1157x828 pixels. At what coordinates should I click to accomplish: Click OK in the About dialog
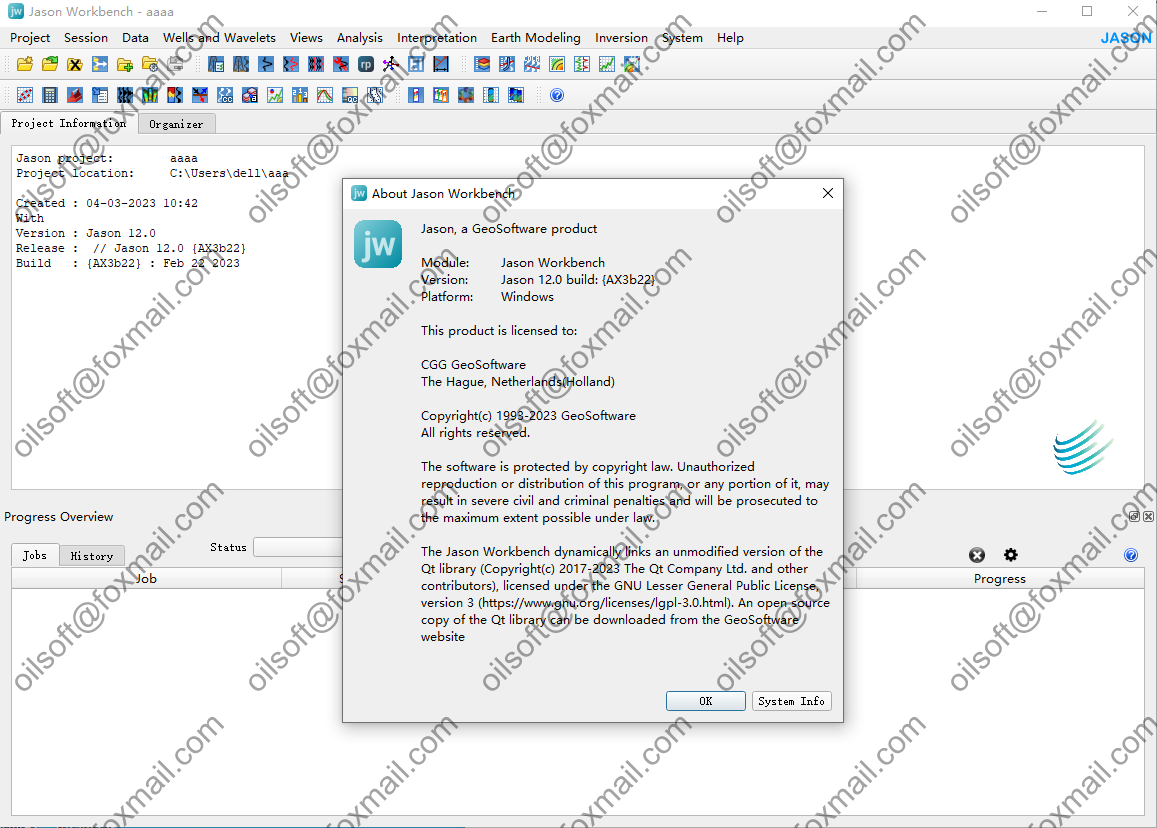pos(705,701)
